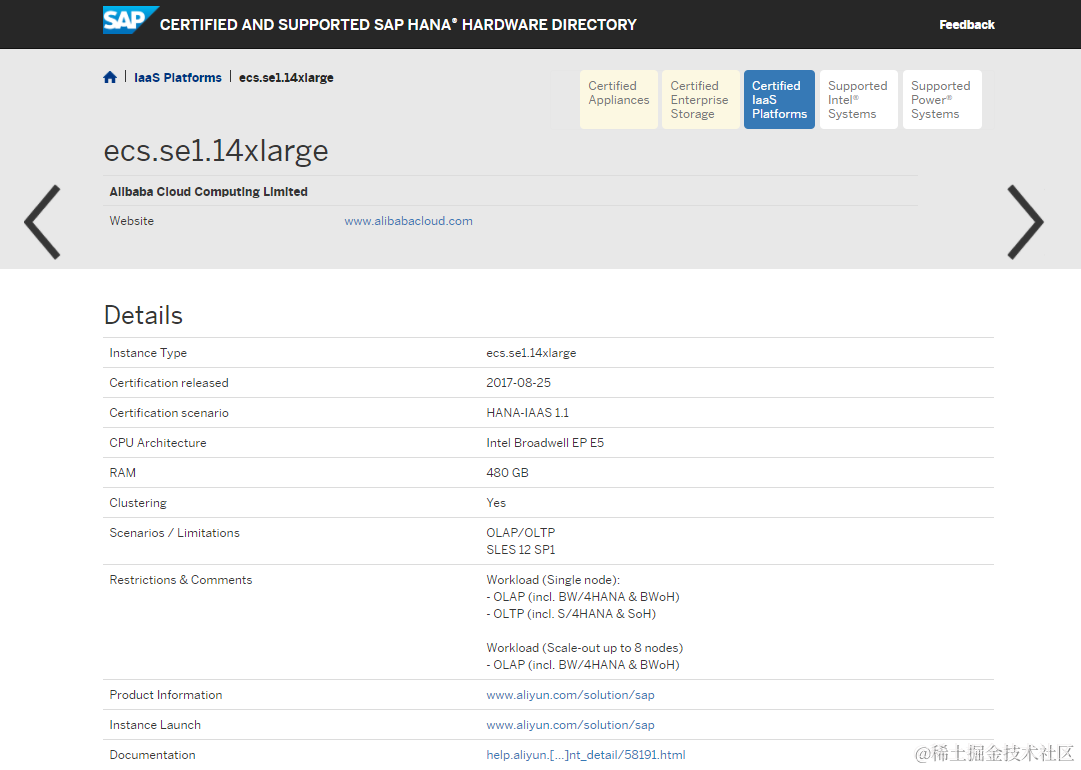Click SLES 12 SP1 text
This screenshot has height=770, width=1081.
point(521,550)
